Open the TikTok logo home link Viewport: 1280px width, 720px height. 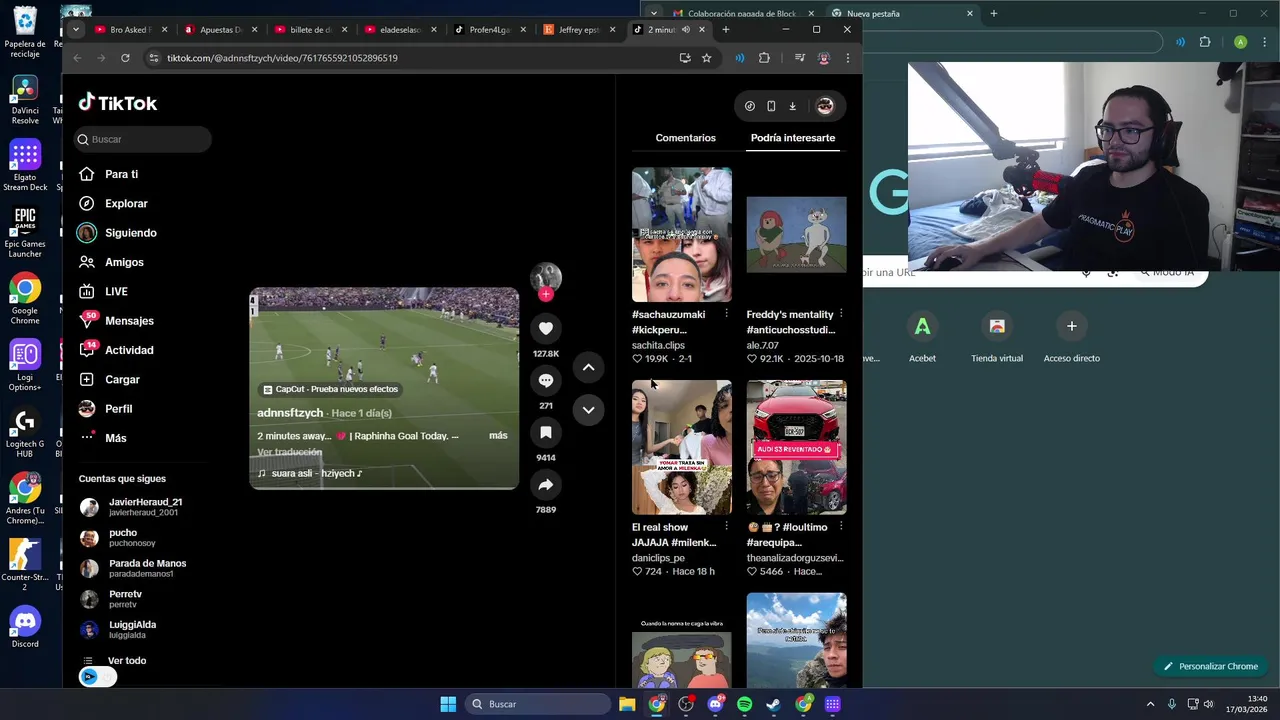(x=118, y=103)
